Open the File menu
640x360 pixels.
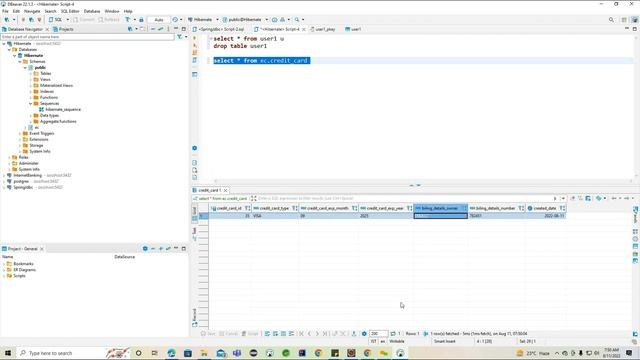[5, 11]
